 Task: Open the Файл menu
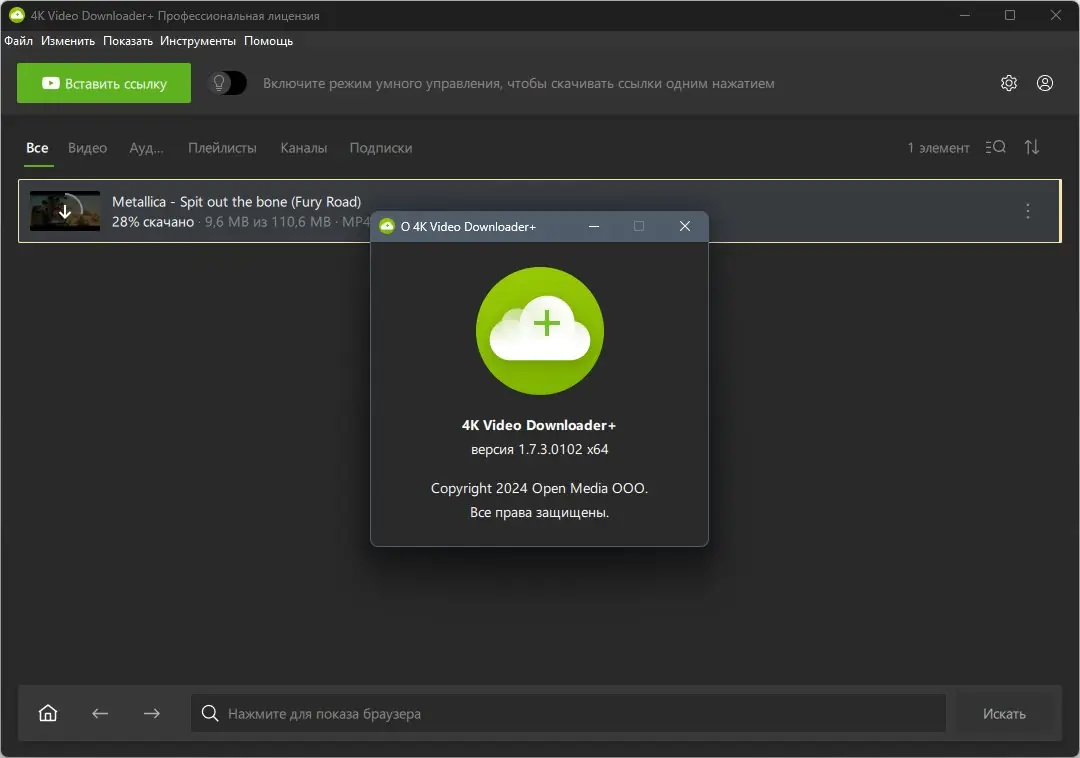click(19, 41)
